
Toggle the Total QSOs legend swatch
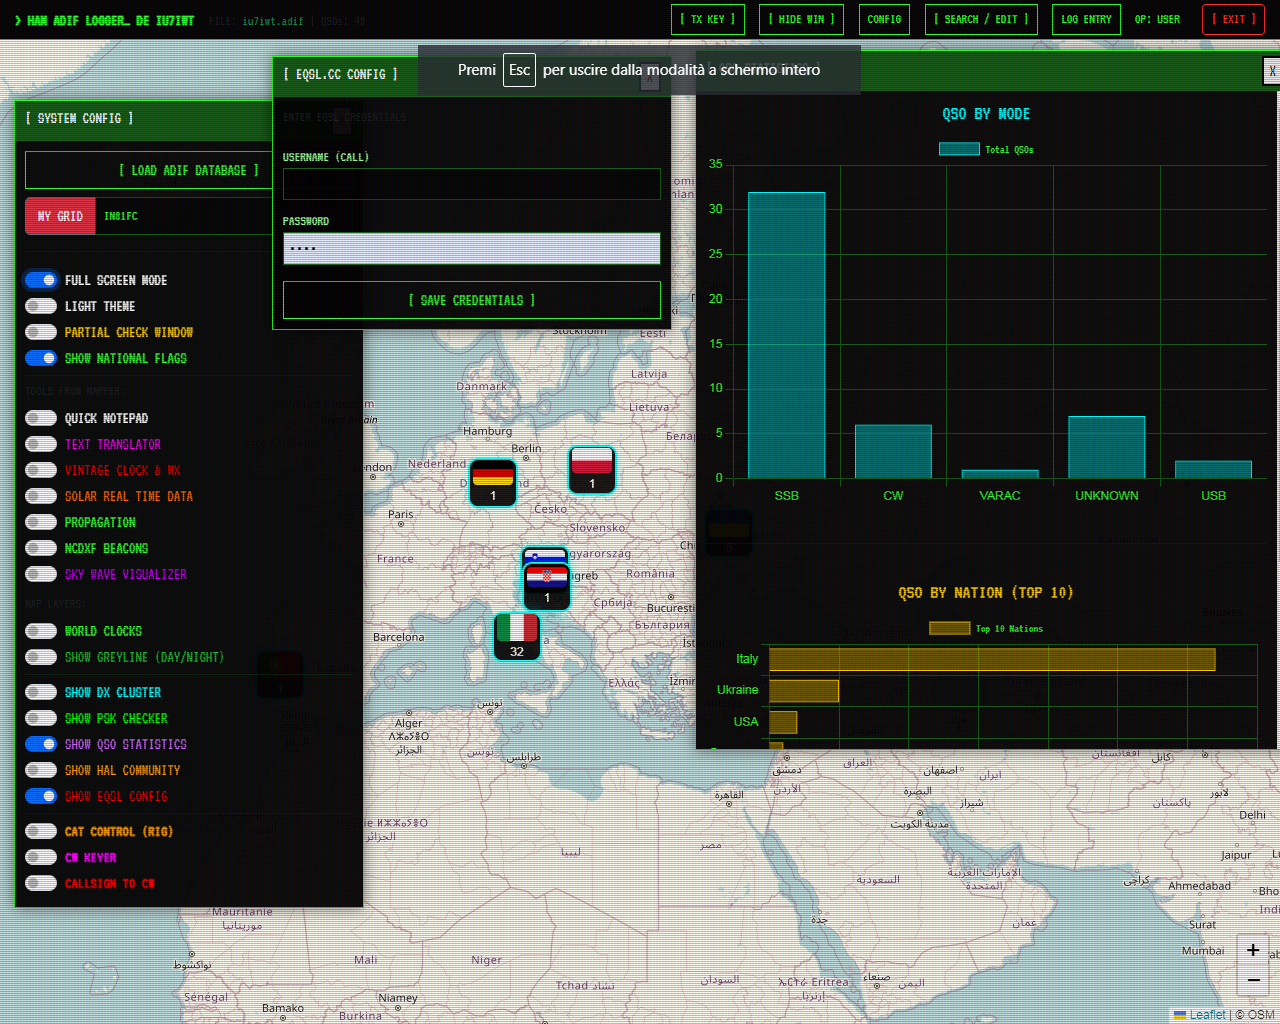959,149
